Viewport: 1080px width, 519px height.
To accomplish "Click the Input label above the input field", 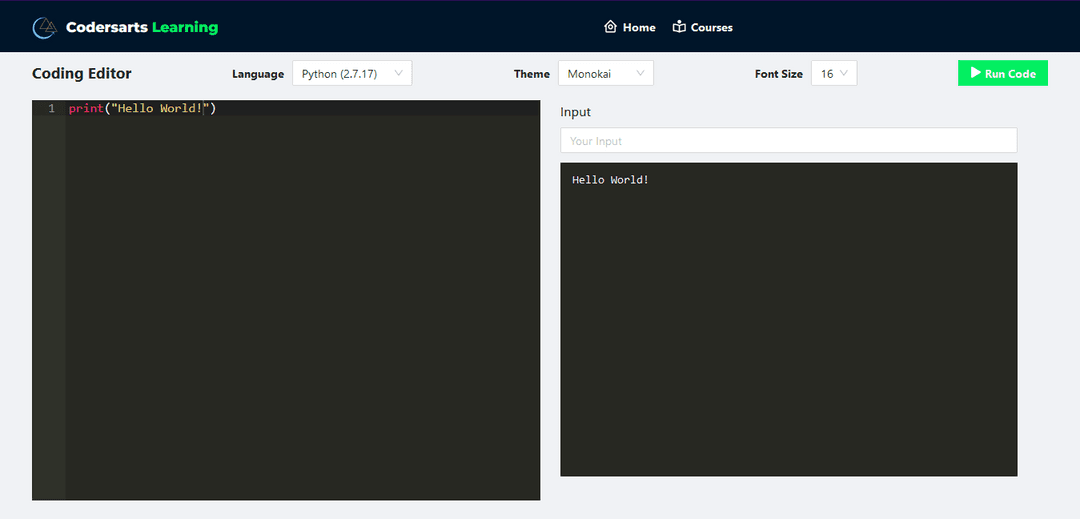I will pyautogui.click(x=575, y=112).
